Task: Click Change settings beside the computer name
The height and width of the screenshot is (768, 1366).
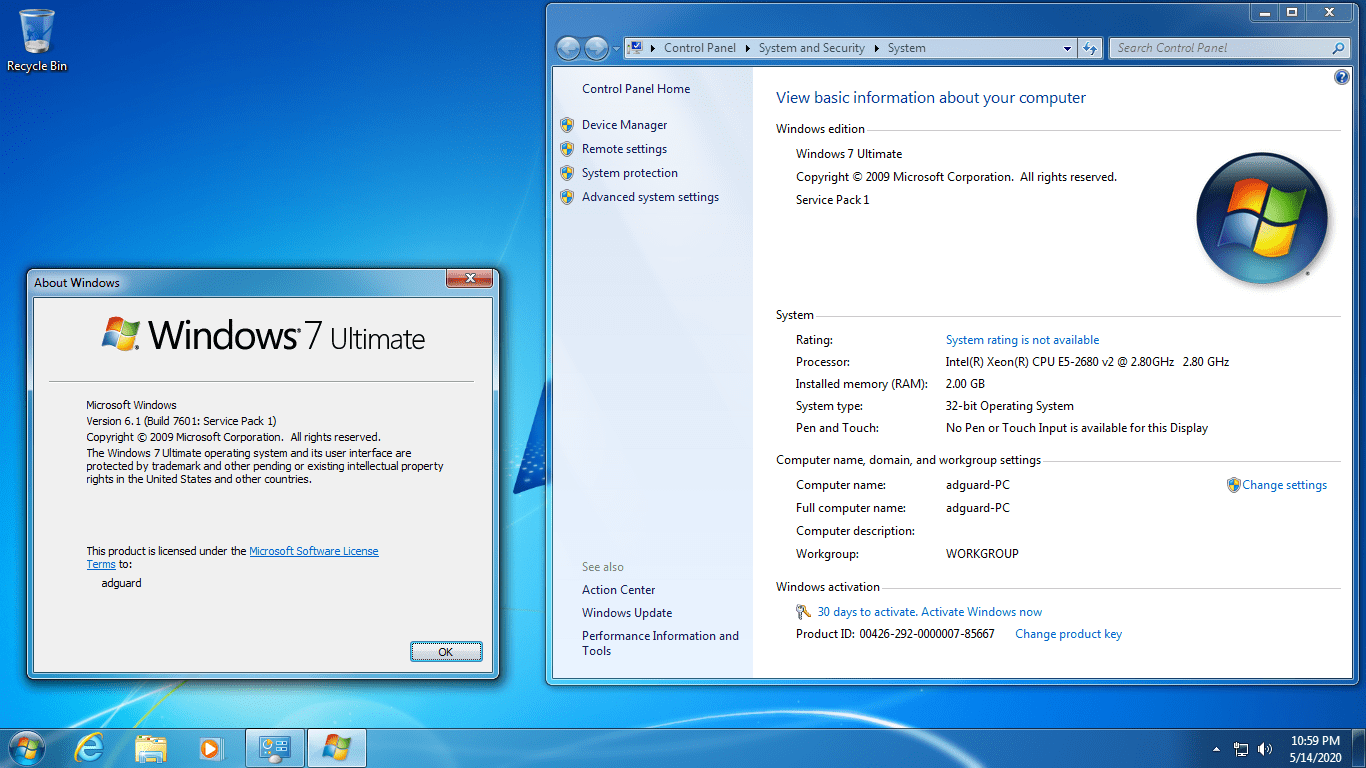Action: (x=1285, y=485)
